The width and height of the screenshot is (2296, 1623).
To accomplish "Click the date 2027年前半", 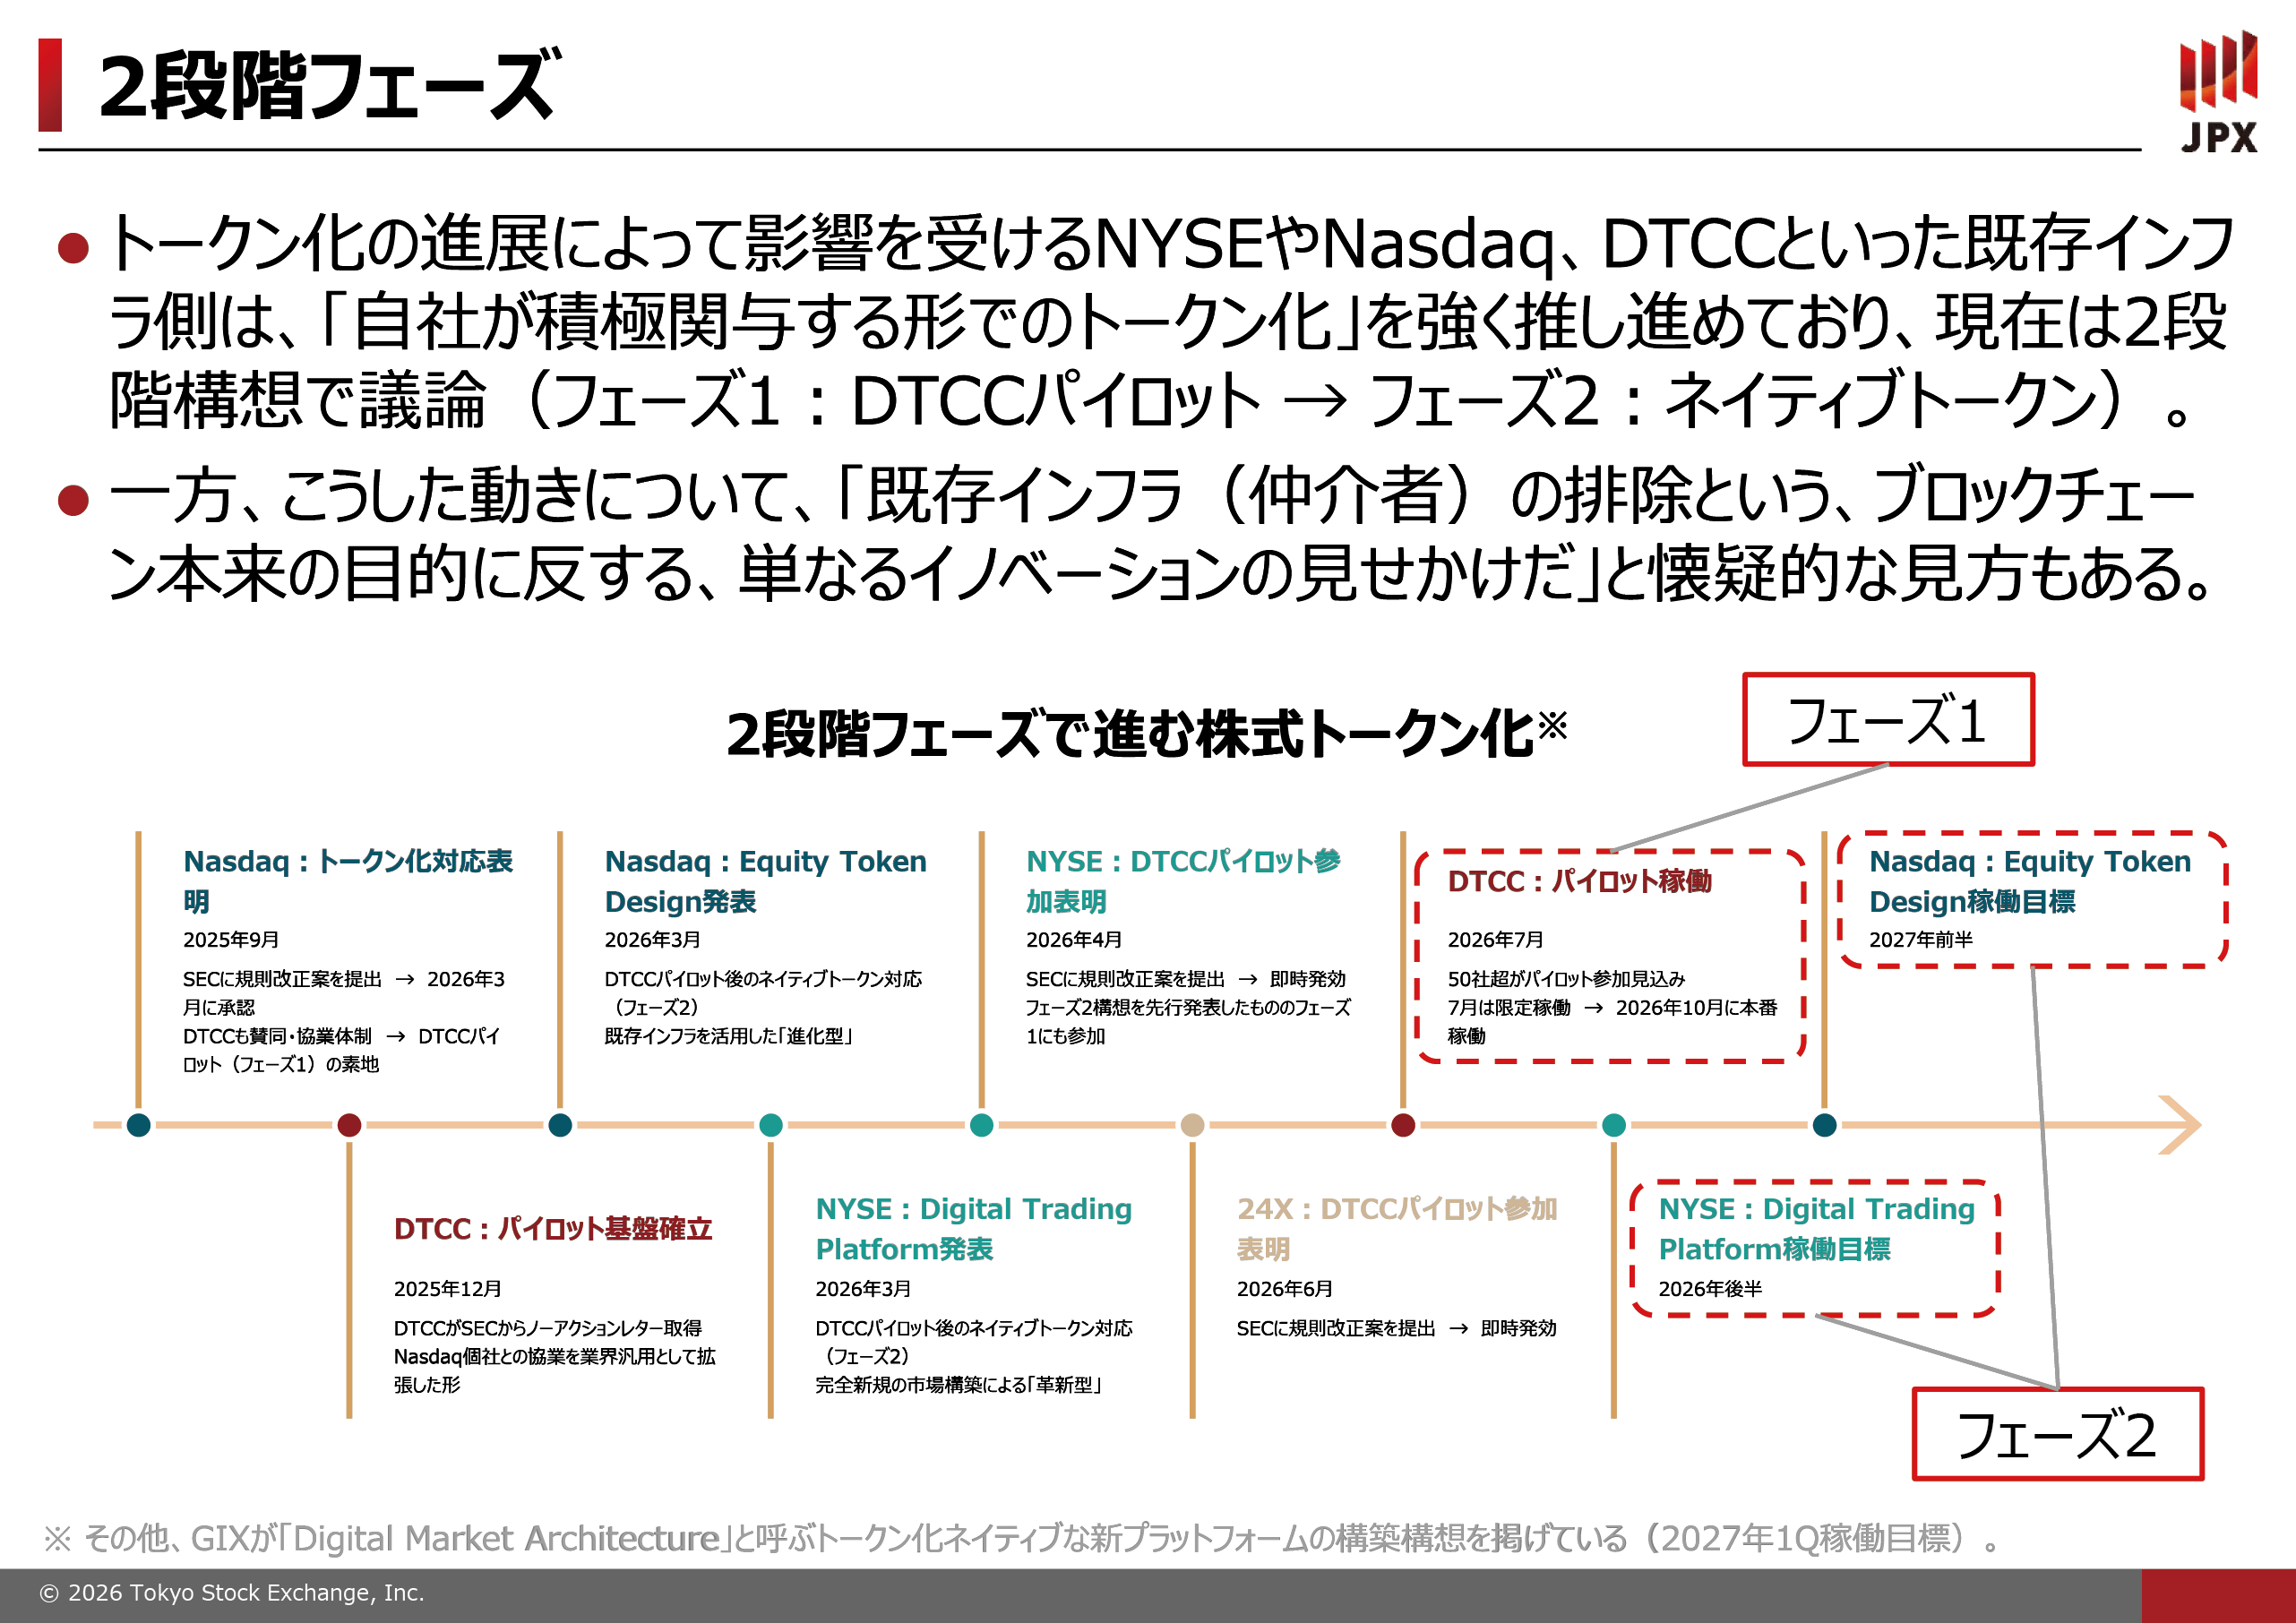I will [x=1921, y=940].
